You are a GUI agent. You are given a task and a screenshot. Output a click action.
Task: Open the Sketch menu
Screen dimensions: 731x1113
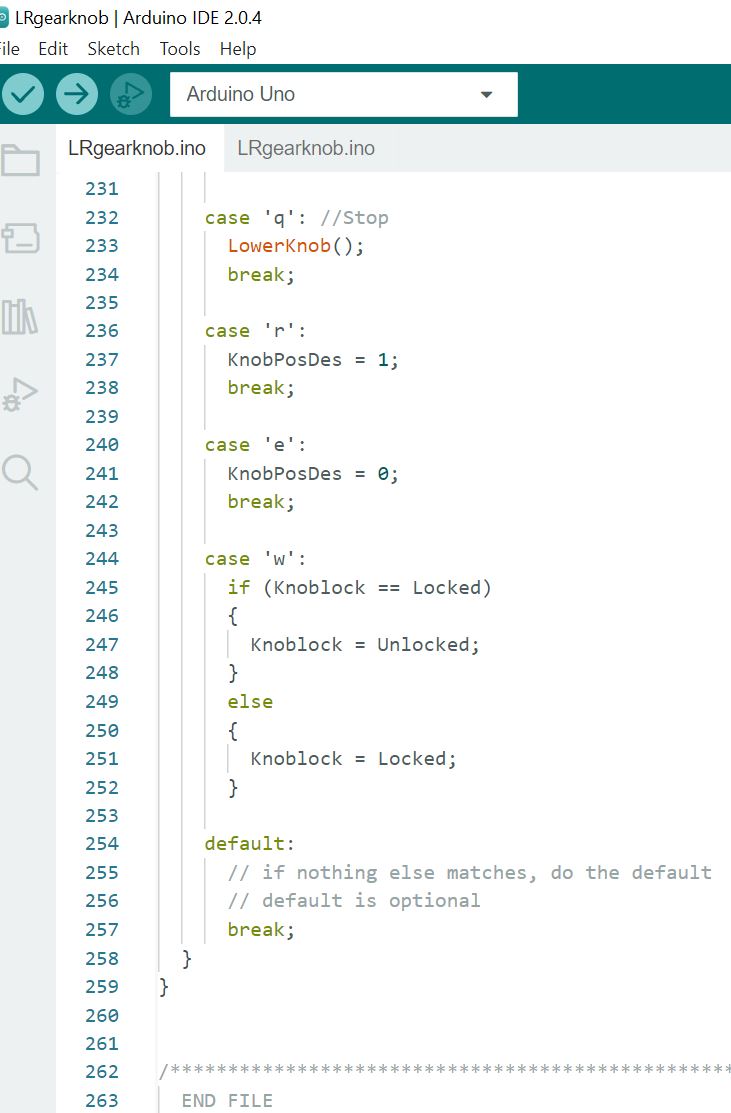(x=113, y=48)
